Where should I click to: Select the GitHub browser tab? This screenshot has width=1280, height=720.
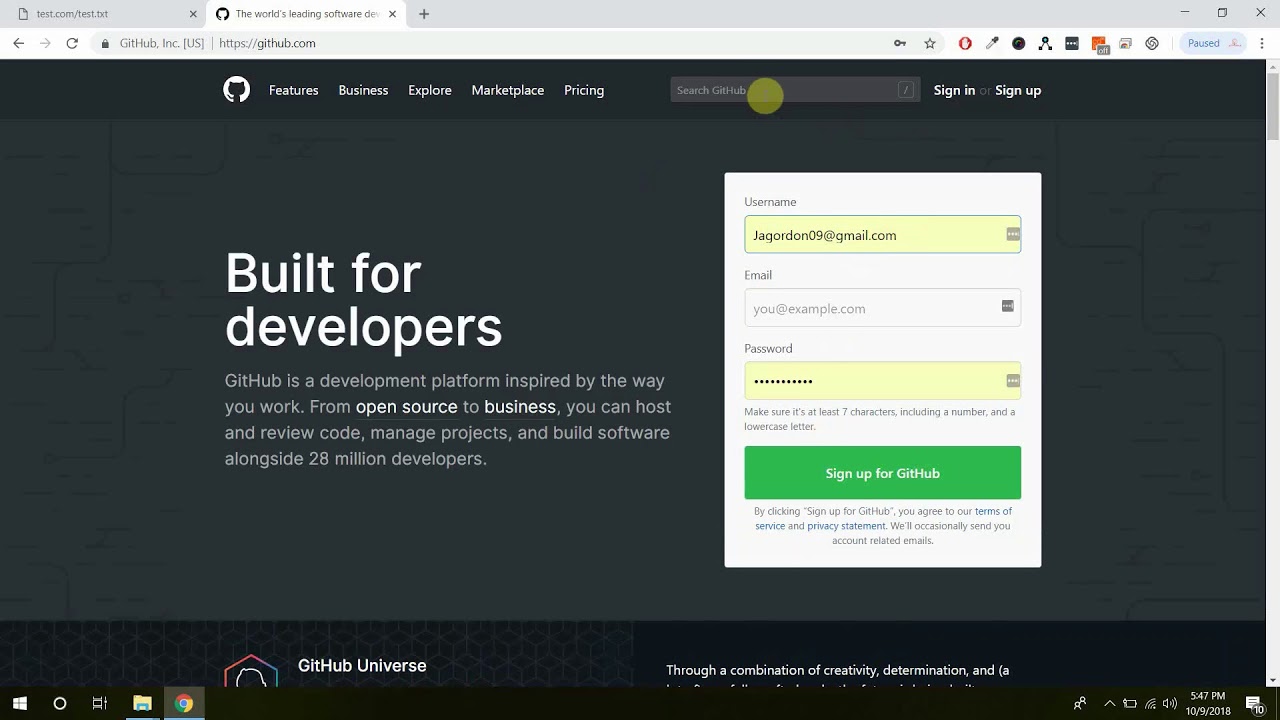pyautogui.click(x=305, y=14)
